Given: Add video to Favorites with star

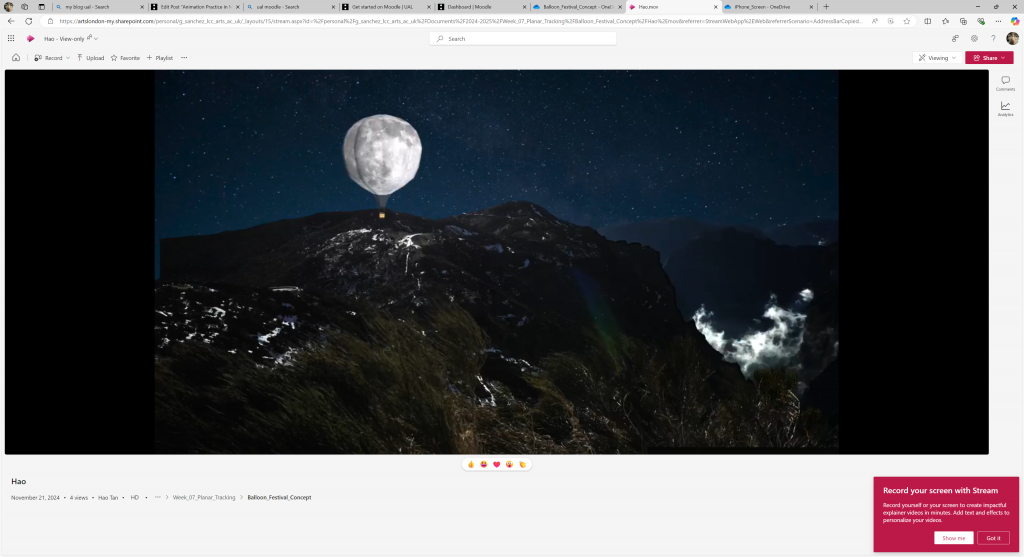Looking at the screenshot, I should click(x=125, y=58).
